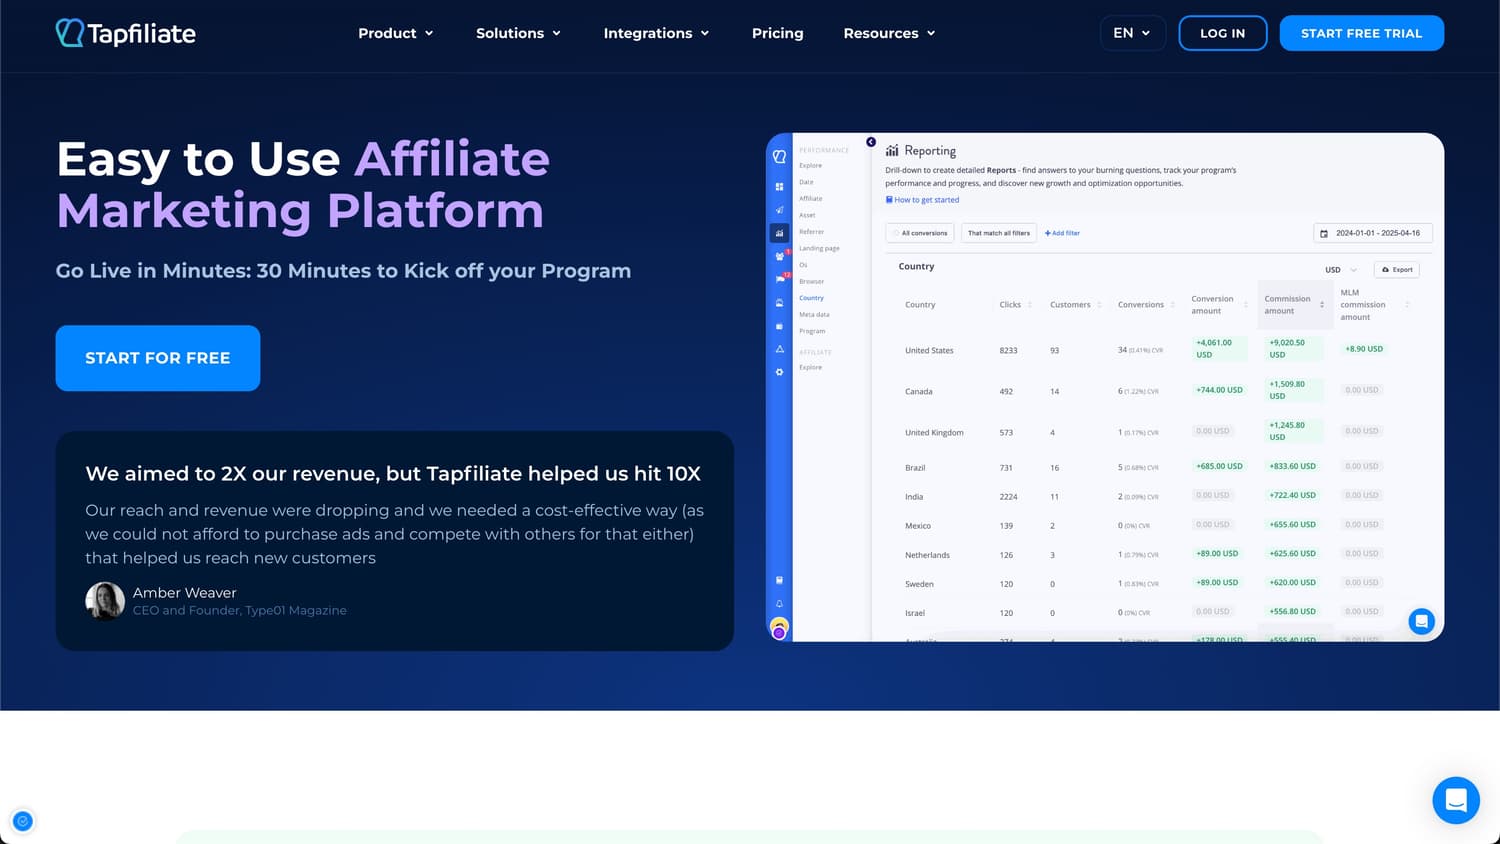Click the bell notification icon in the sidebar
The width and height of the screenshot is (1500, 844).
tap(779, 604)
